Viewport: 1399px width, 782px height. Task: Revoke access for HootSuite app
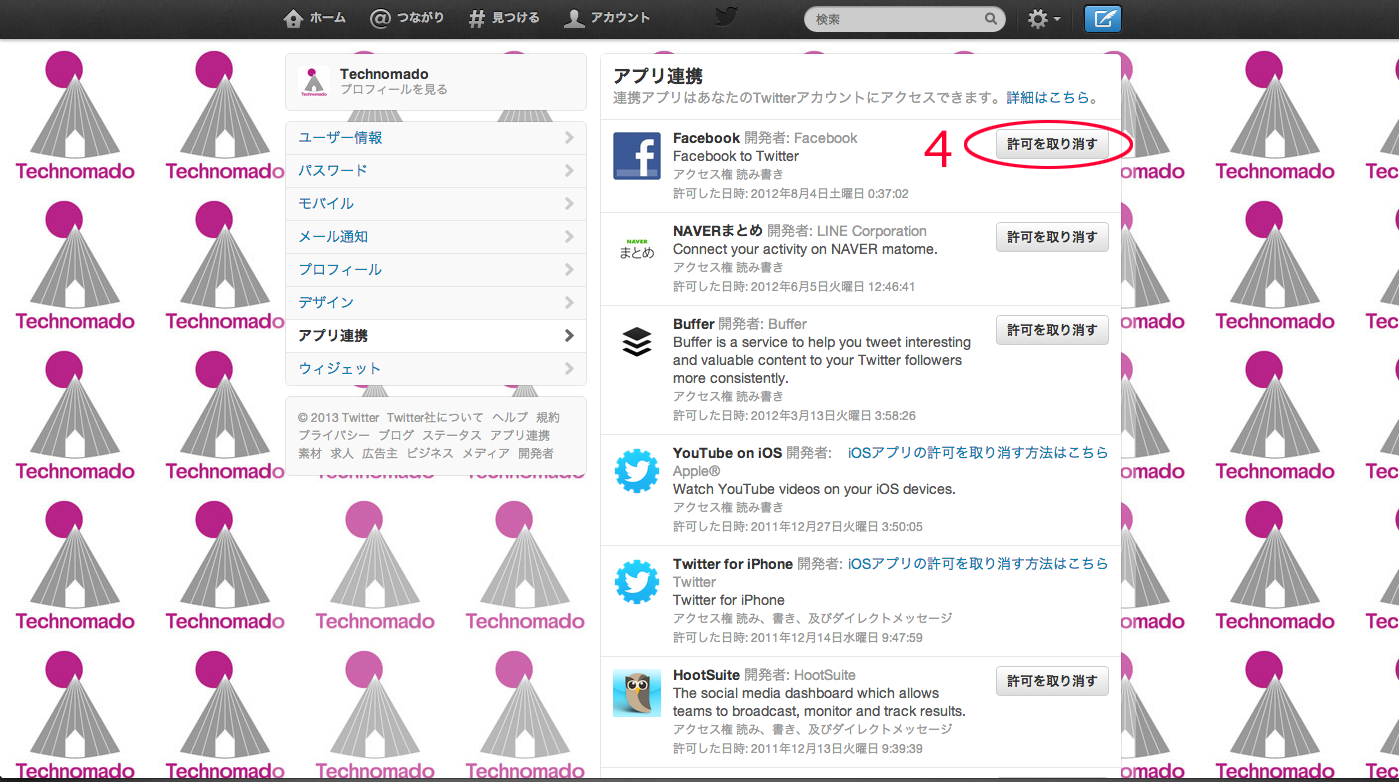[x=1052, y=681]
